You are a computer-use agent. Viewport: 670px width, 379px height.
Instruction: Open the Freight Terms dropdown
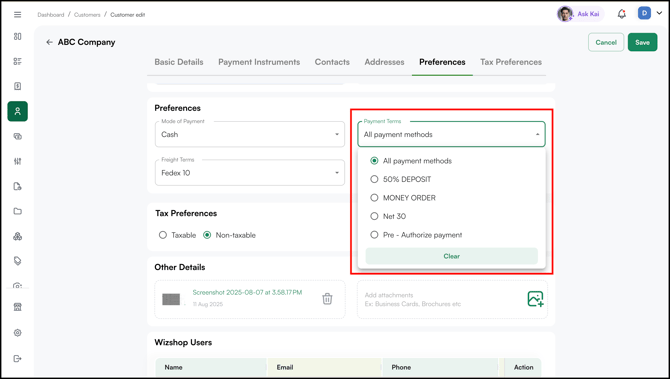click(x=250, y=173)
